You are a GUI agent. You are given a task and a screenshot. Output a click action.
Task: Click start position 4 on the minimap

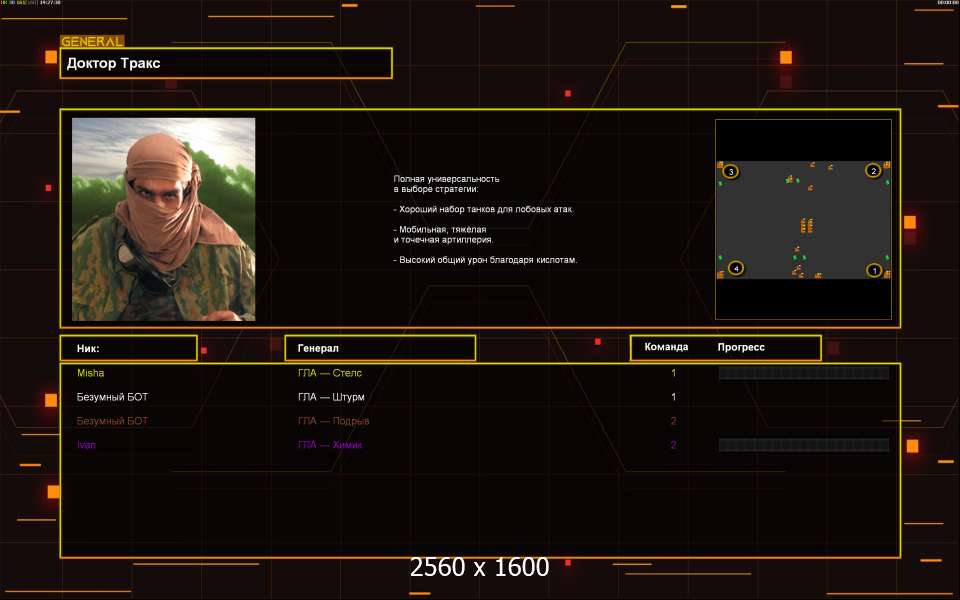(735, 268)
